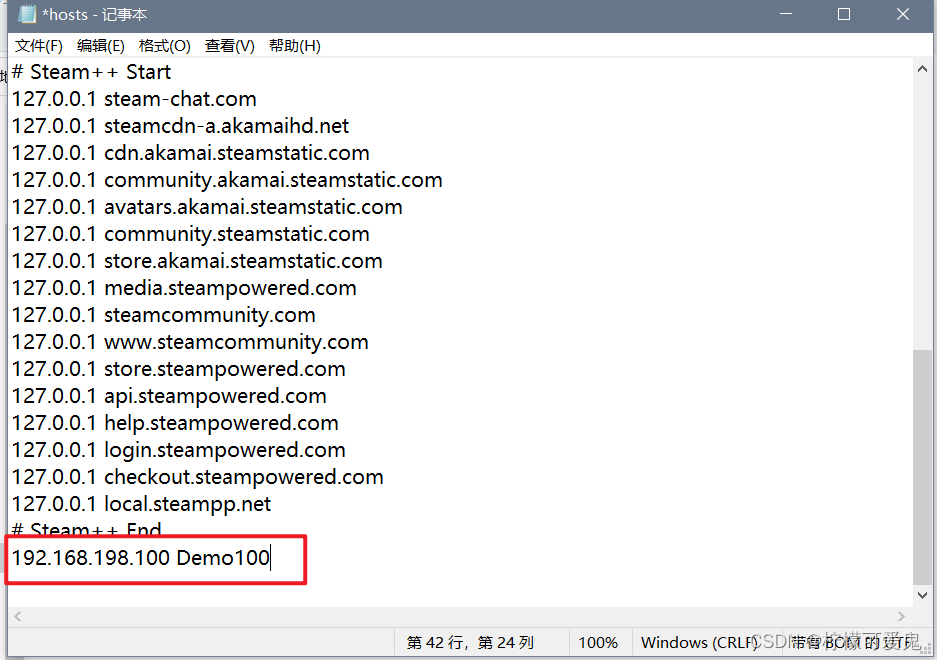
Task: Click the store.steampowered.com line
Action: [x=179, y=369]
